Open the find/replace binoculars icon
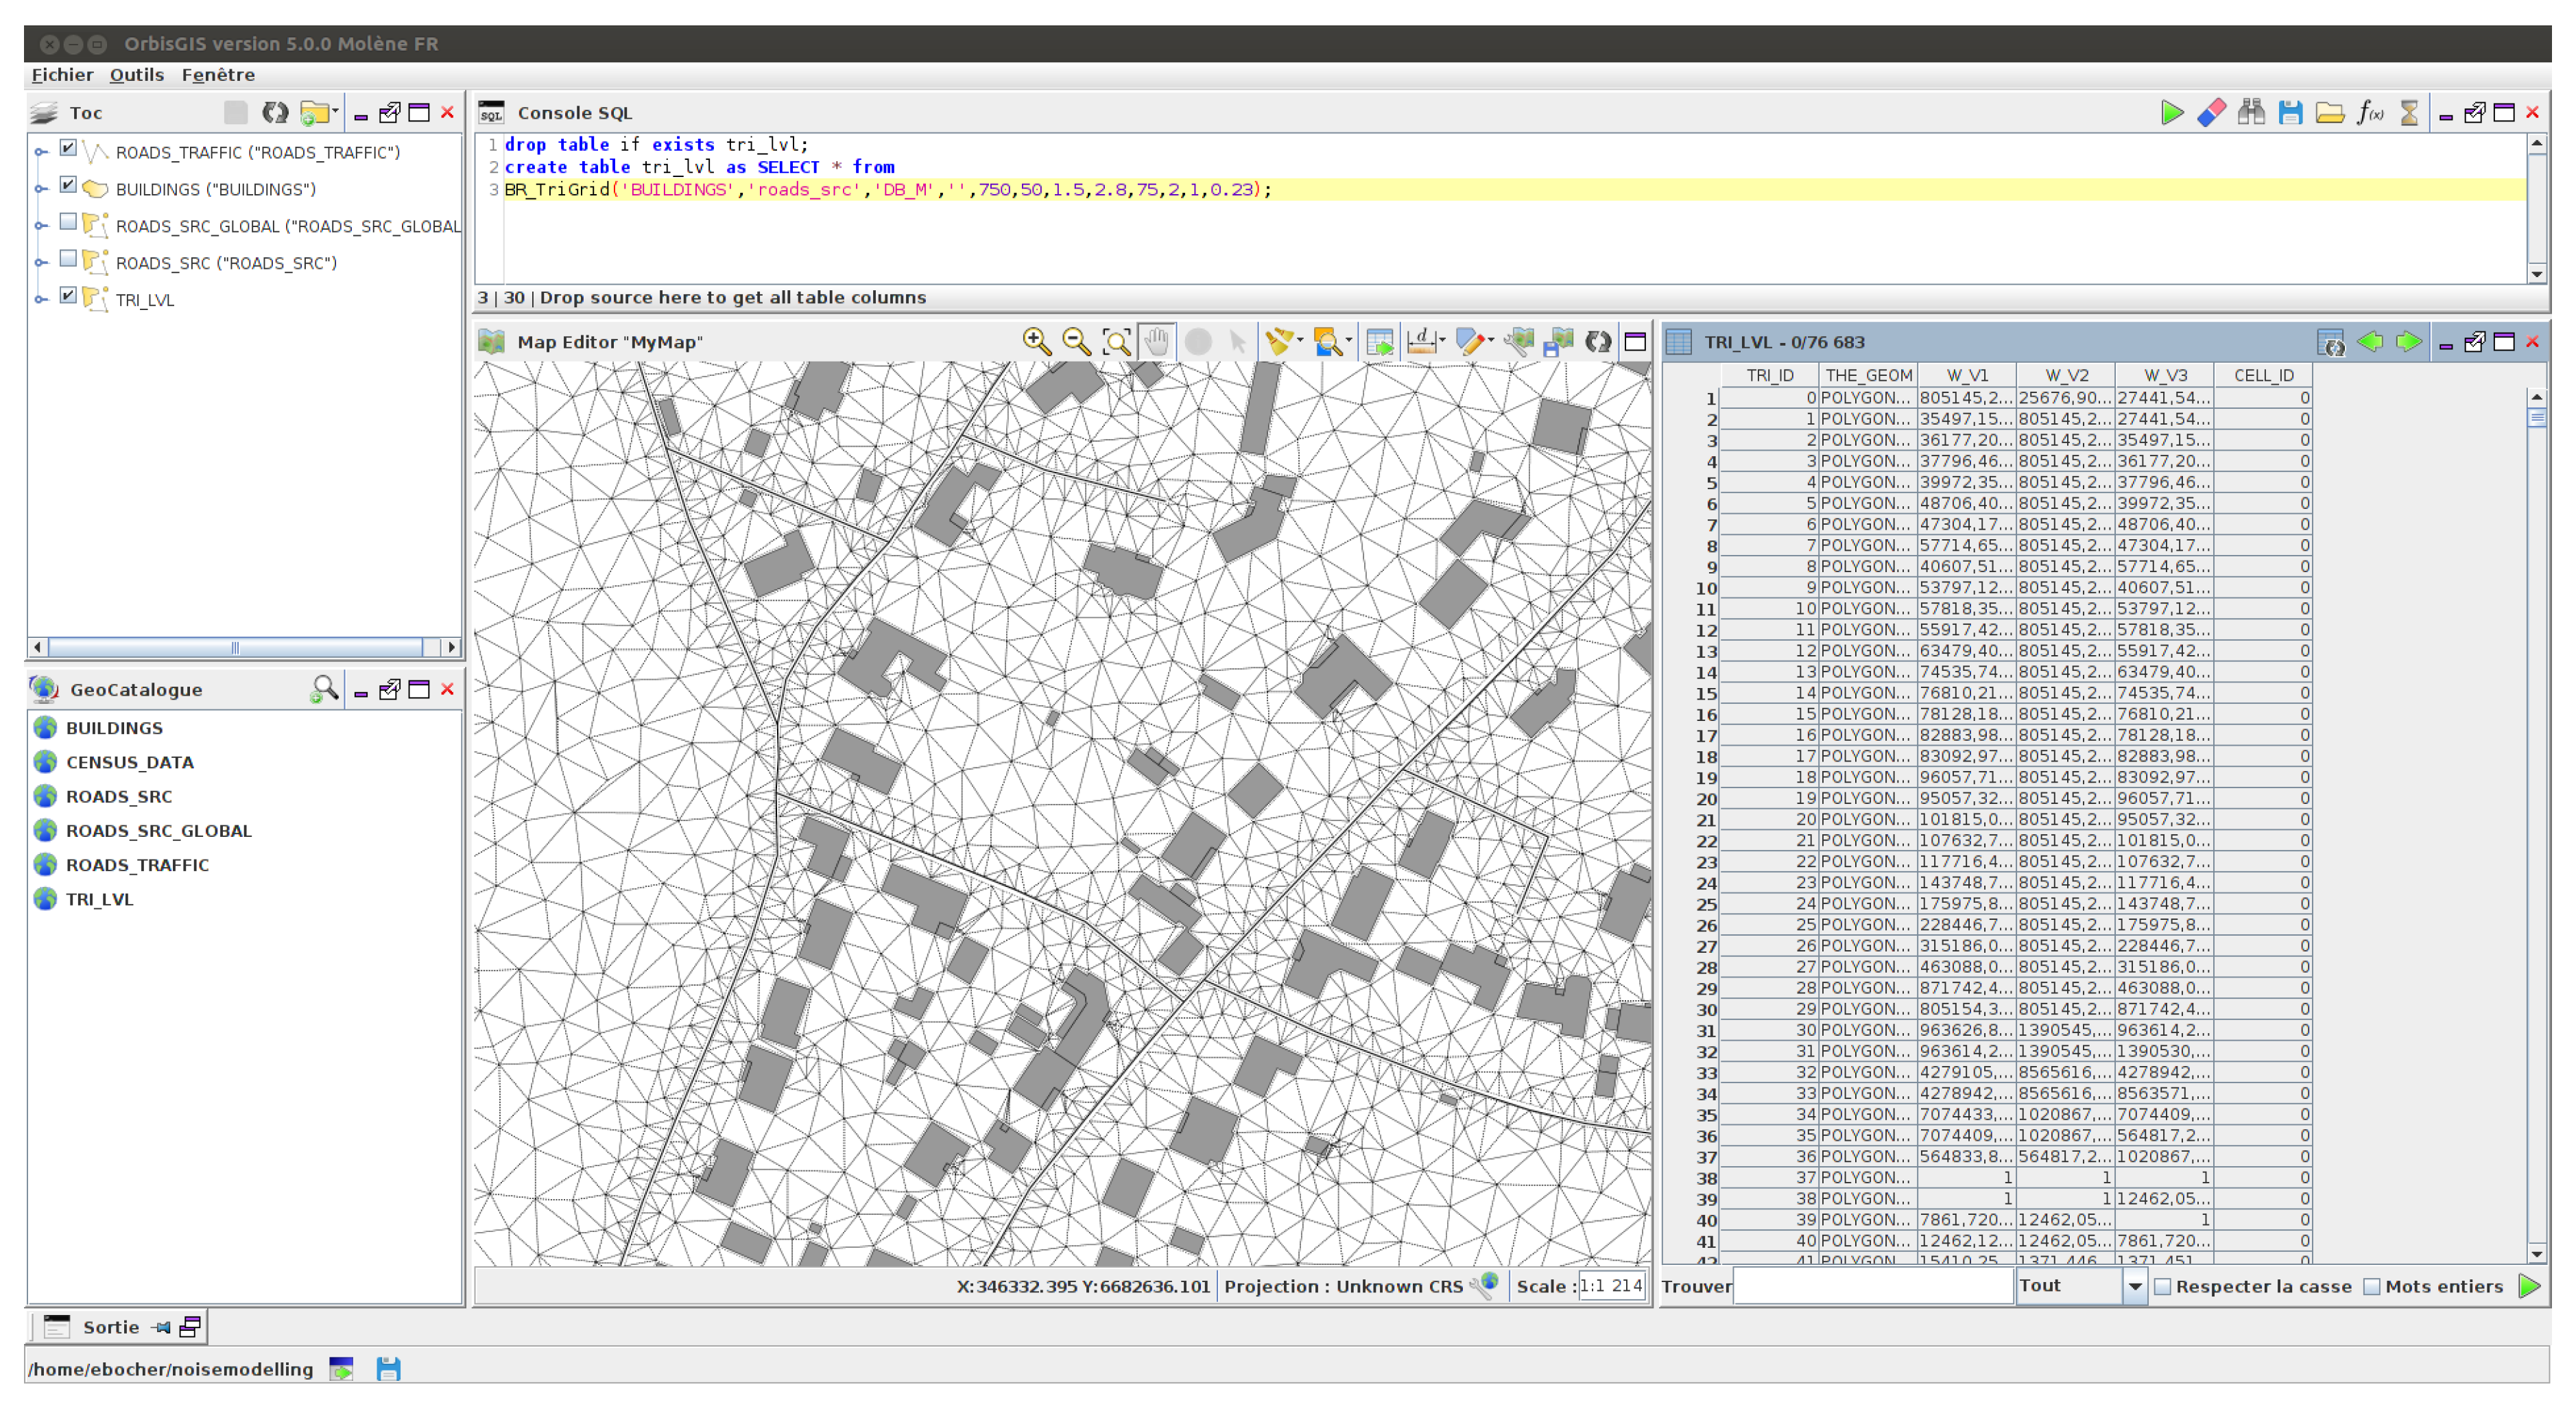Viewport: 2576px width, 1409px height. point(2251,113)
